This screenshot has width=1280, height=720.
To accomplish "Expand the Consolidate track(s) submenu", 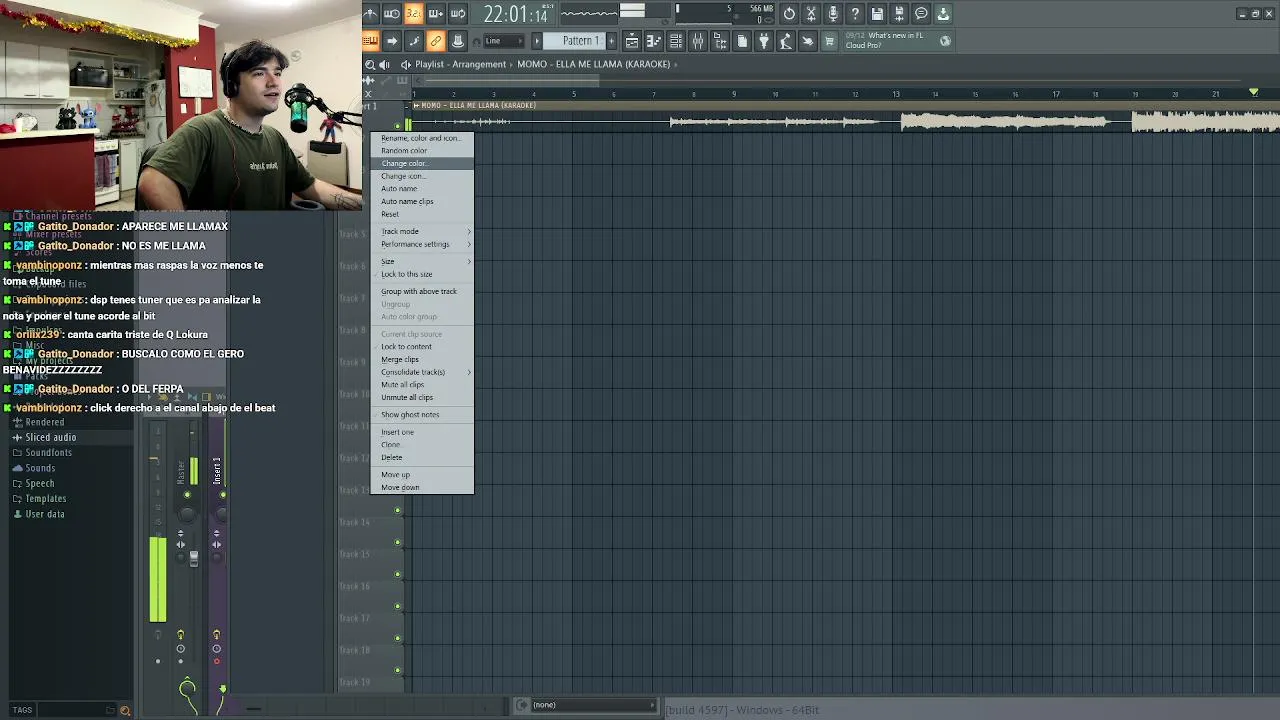I will 422,372.
